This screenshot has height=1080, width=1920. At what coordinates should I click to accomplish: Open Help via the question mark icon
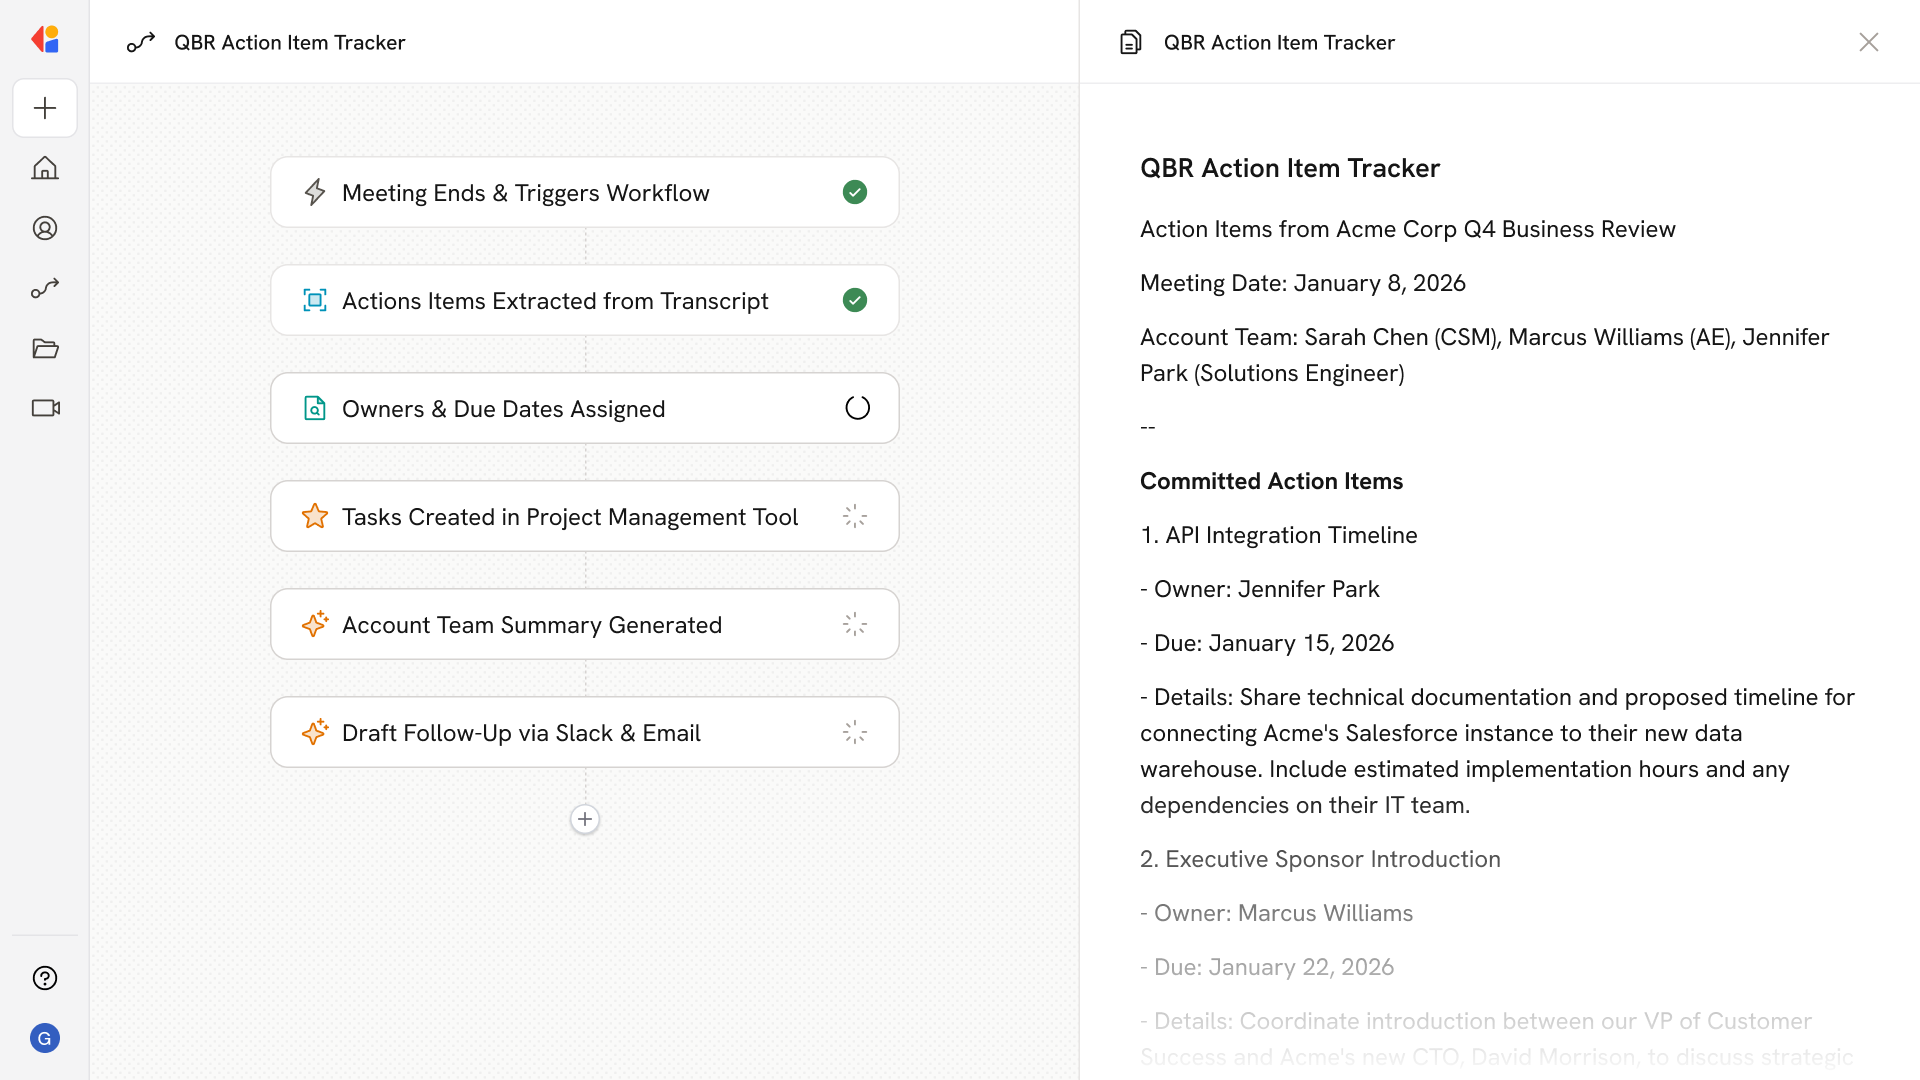pyautogui.click(x=45, y=978)
